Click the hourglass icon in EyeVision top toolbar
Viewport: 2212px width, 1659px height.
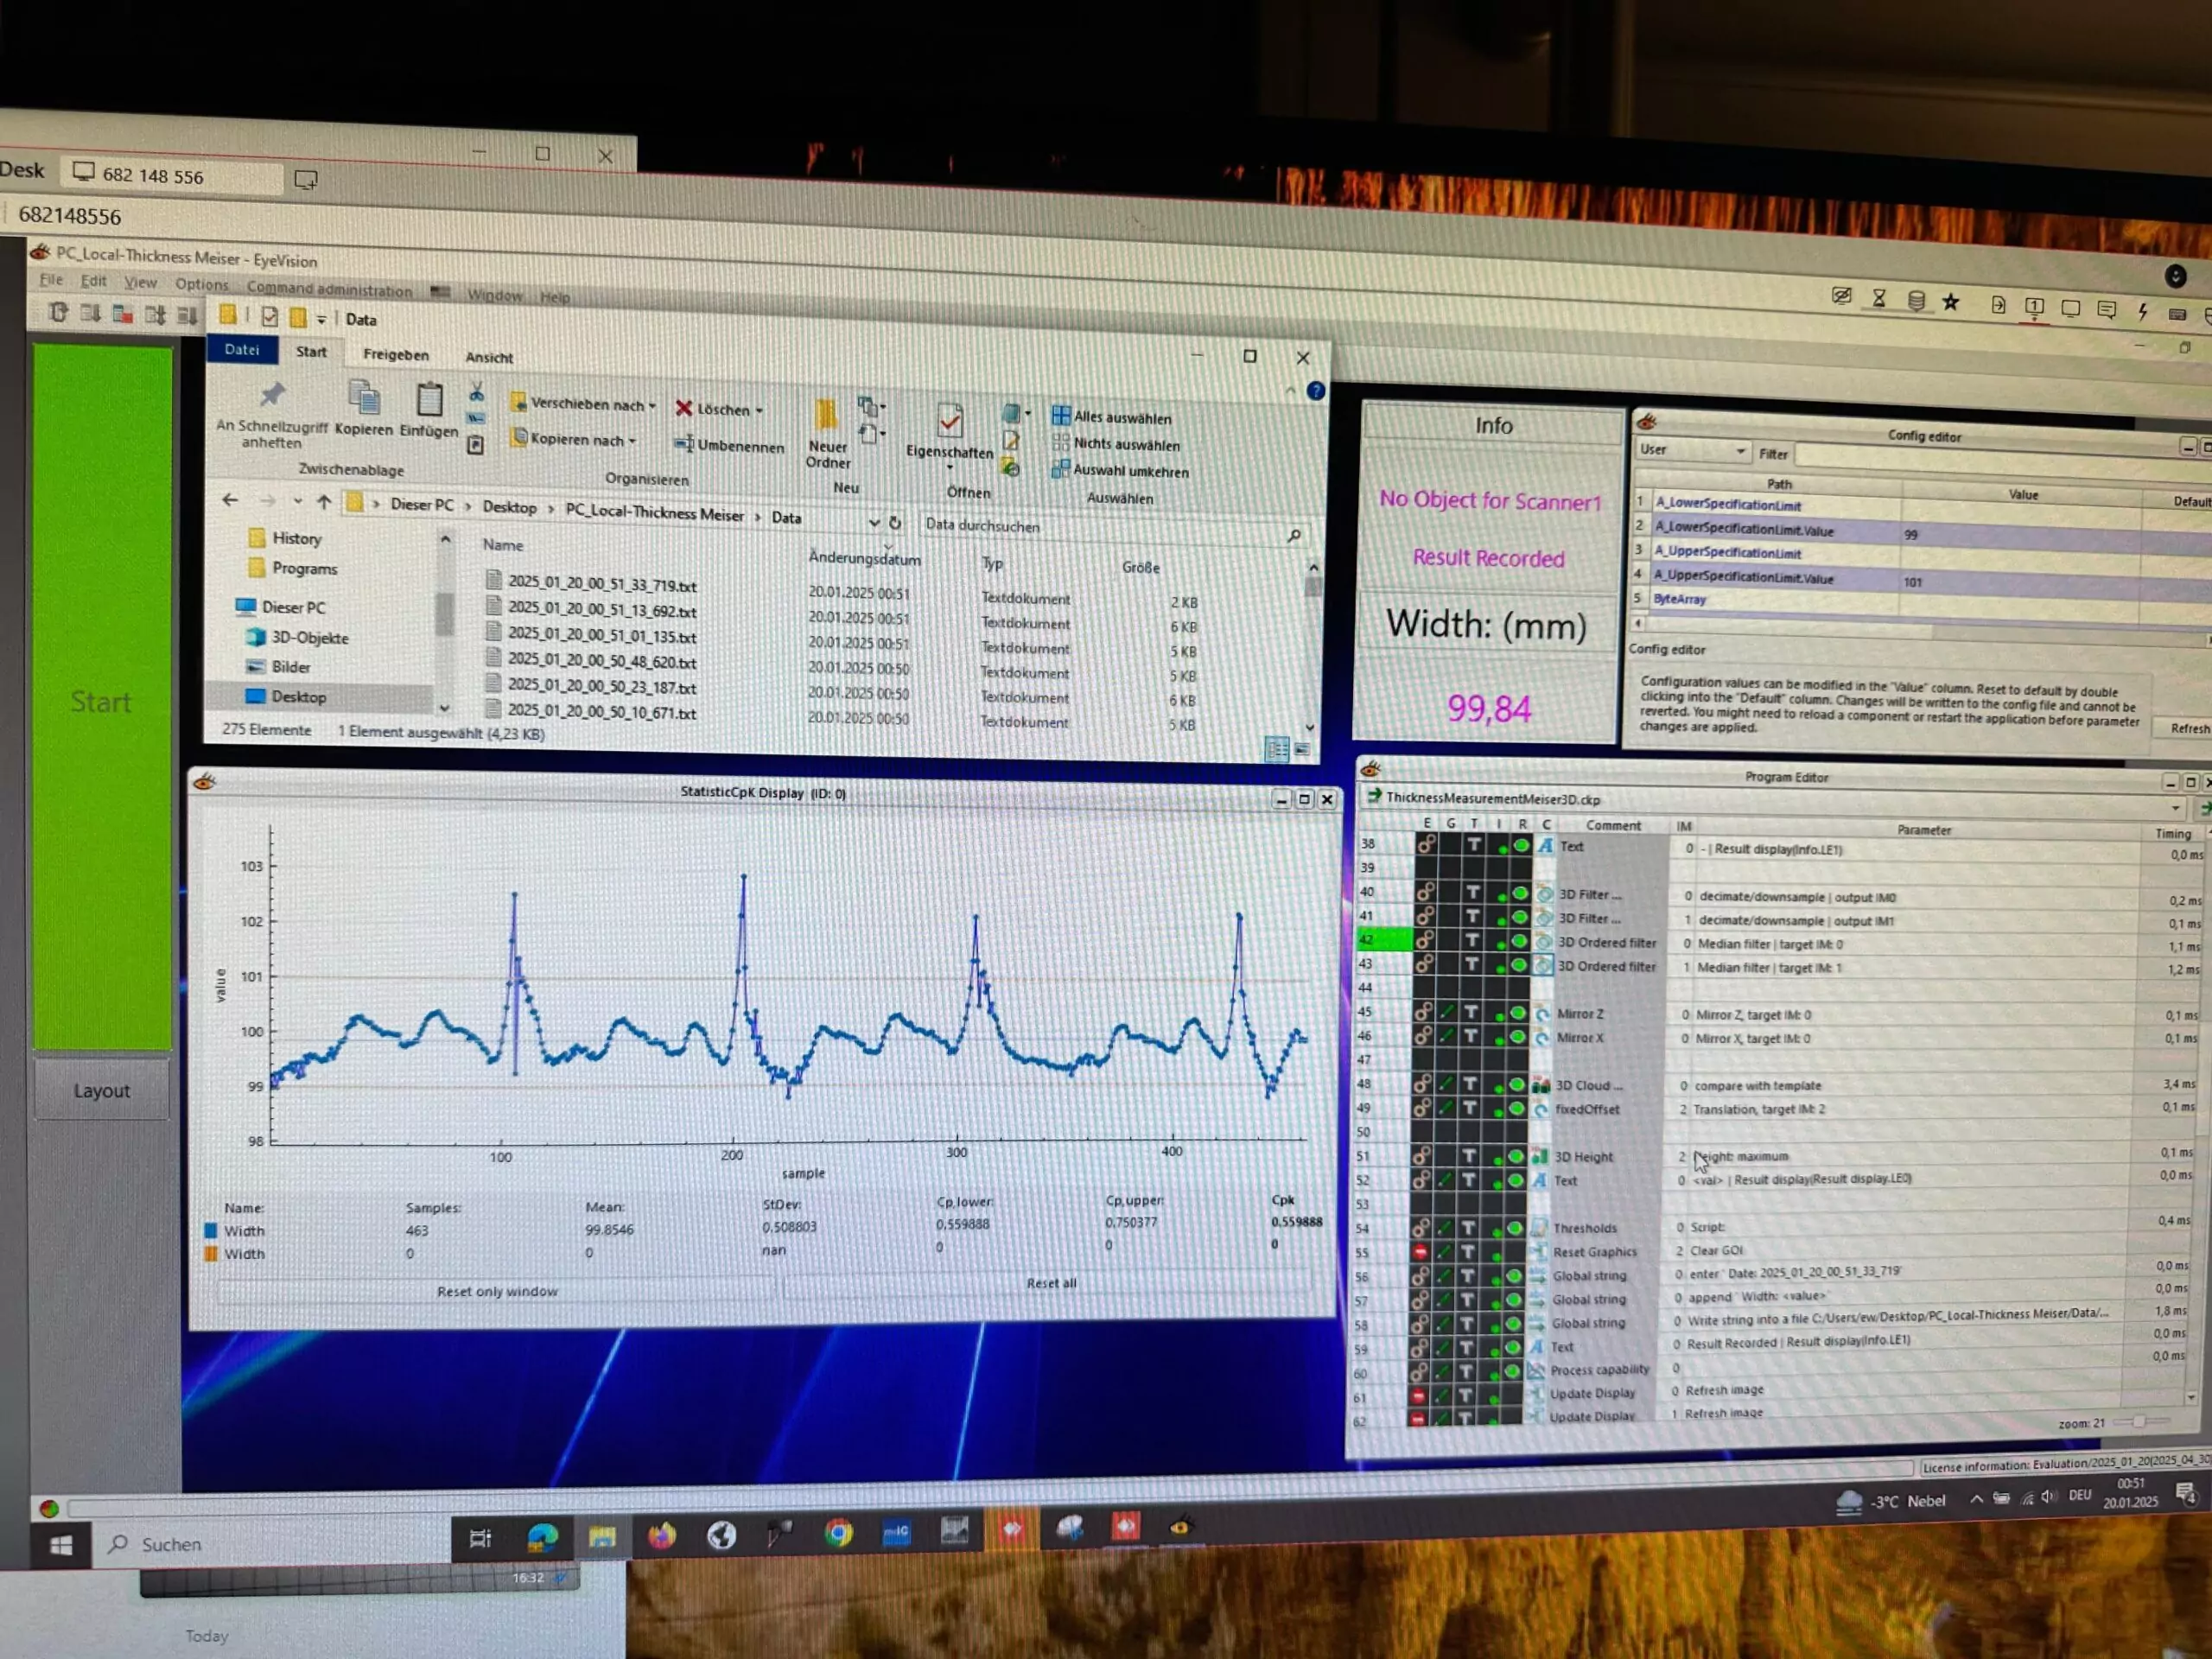click(x=1879, y=299)
